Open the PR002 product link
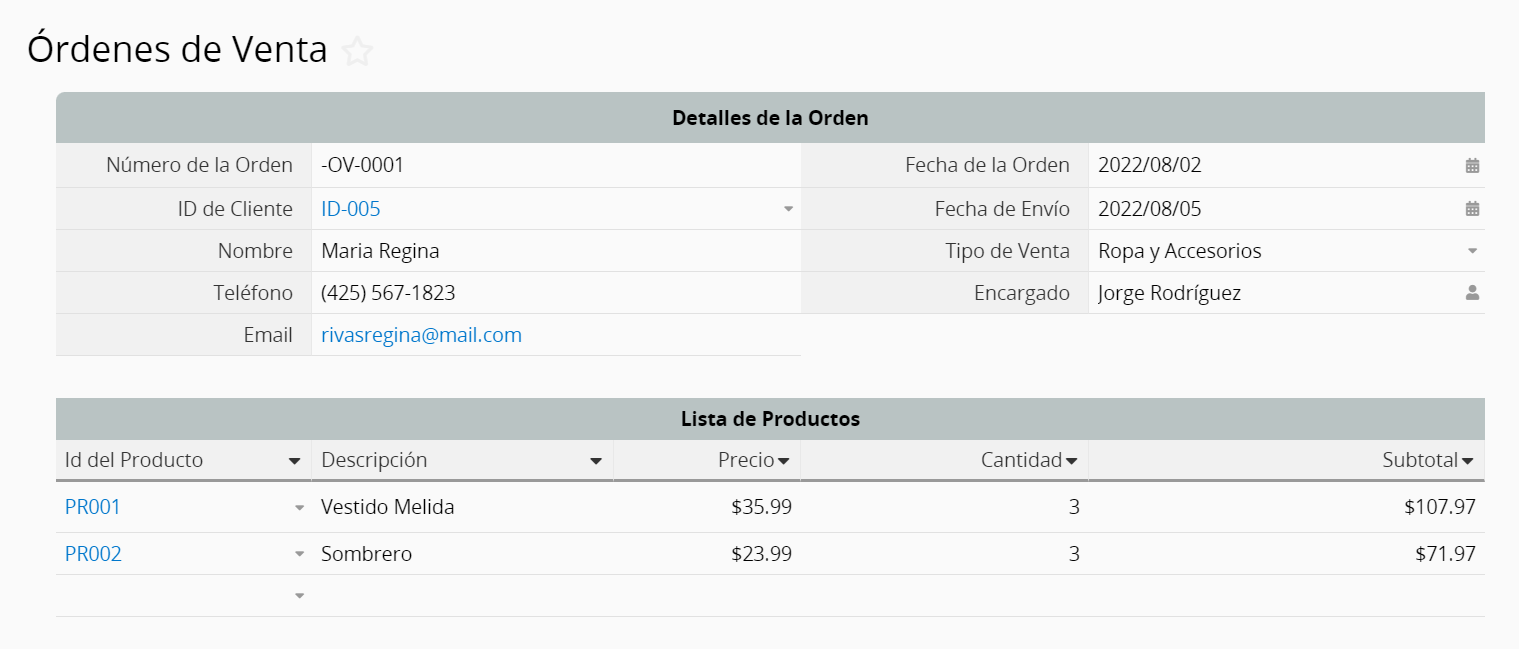 [93, 554]
